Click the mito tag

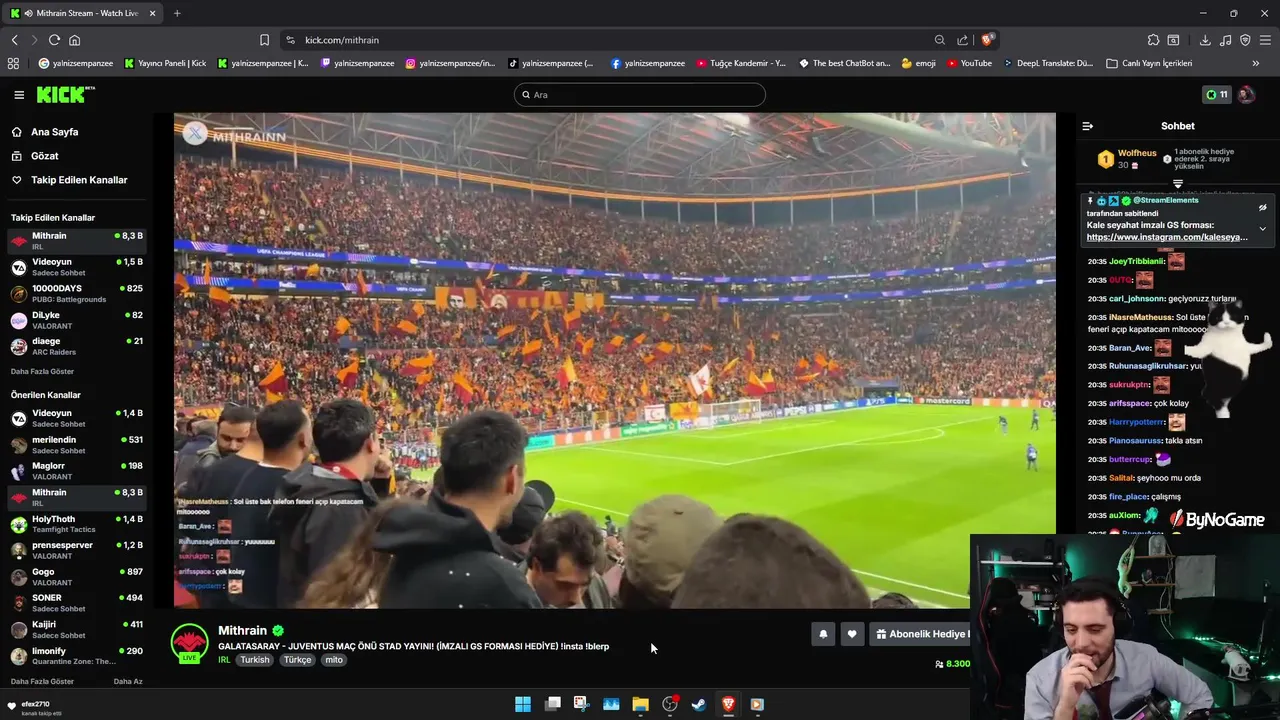(334, 660)
